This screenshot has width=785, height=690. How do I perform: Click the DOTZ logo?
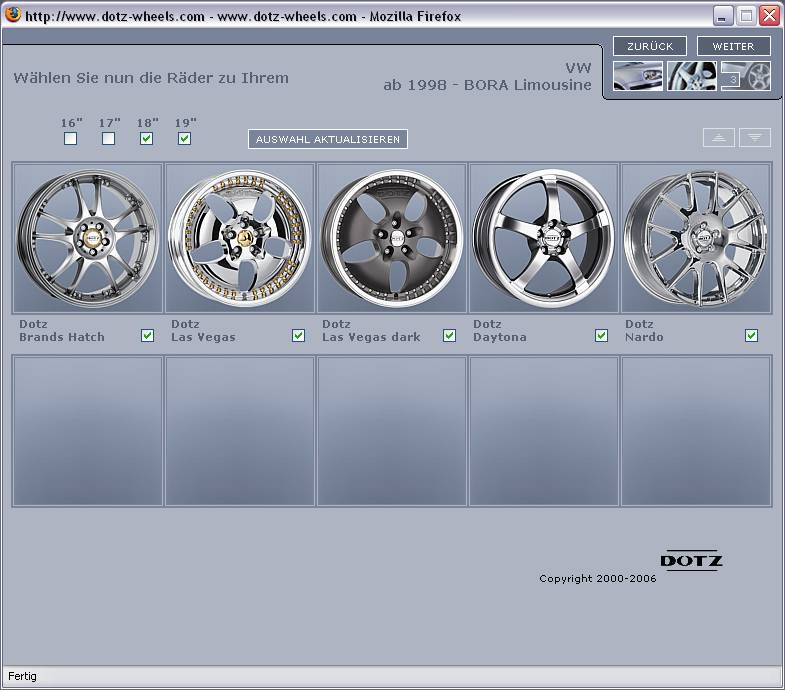691,560
